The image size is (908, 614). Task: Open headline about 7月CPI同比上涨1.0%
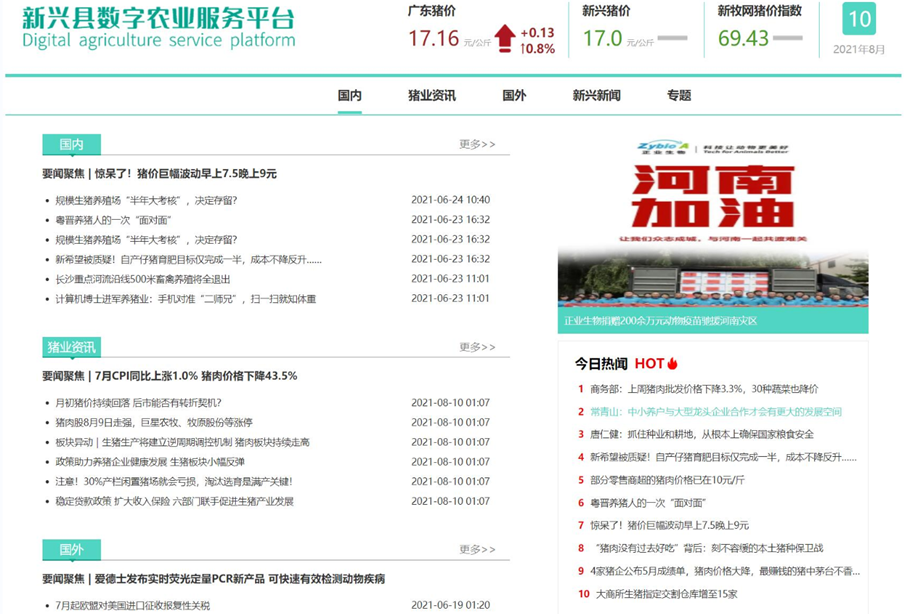[x=169, y=376]
